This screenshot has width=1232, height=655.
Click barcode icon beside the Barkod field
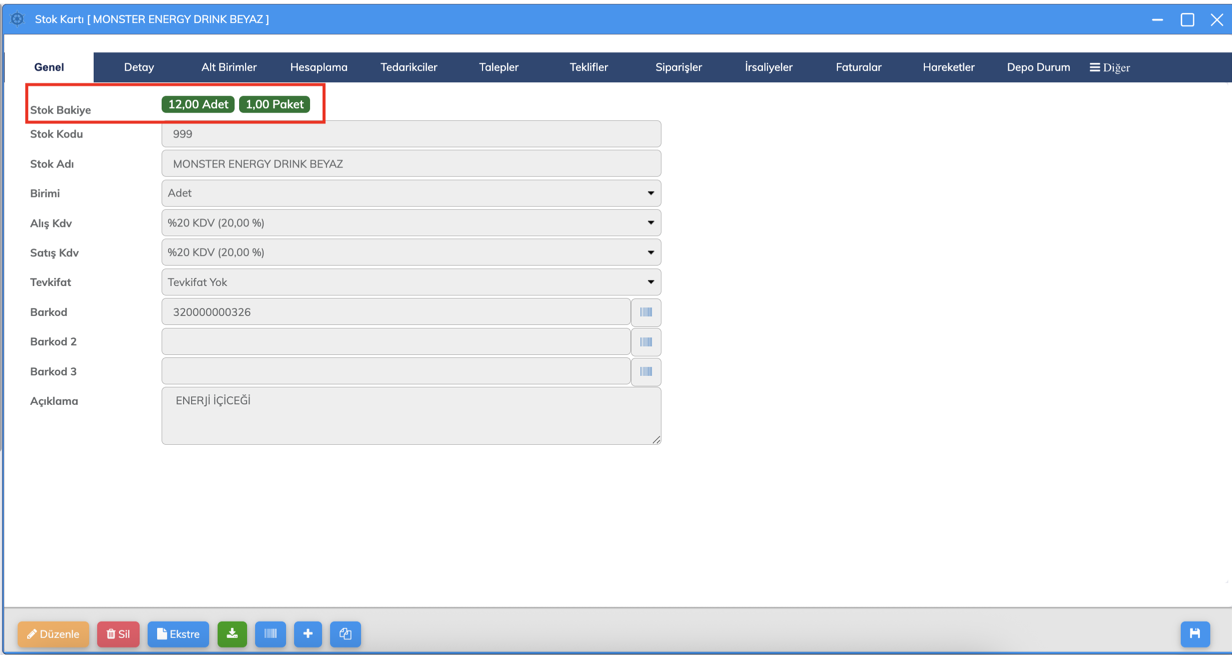click(x=646, y=312)
